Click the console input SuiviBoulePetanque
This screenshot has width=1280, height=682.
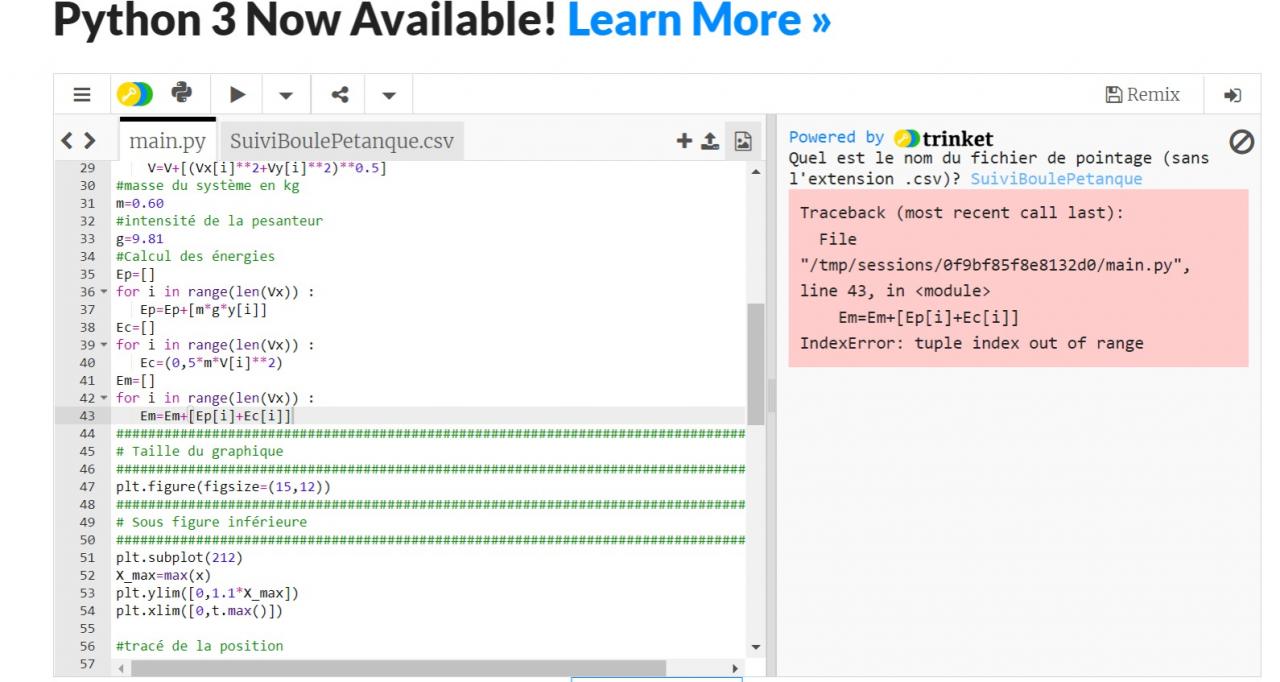(x=1056, y=179)
